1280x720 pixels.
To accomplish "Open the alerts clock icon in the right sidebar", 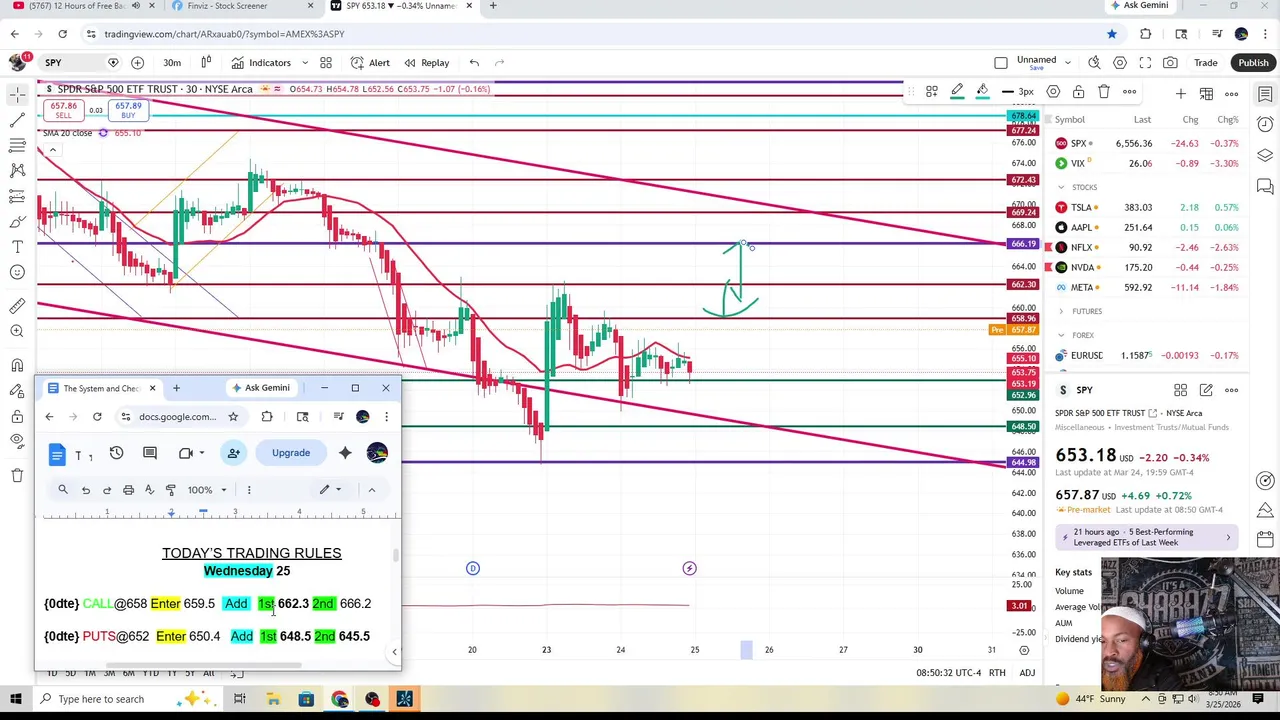I will pyautogui.click(x=1265, y=125).
